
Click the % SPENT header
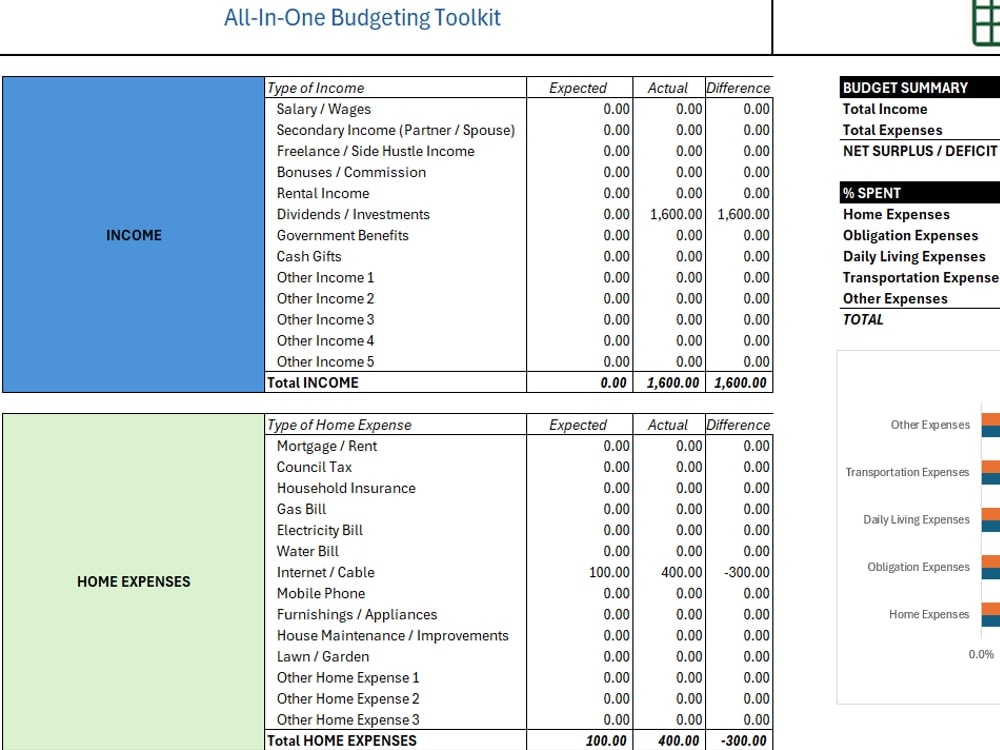point(871,193)
